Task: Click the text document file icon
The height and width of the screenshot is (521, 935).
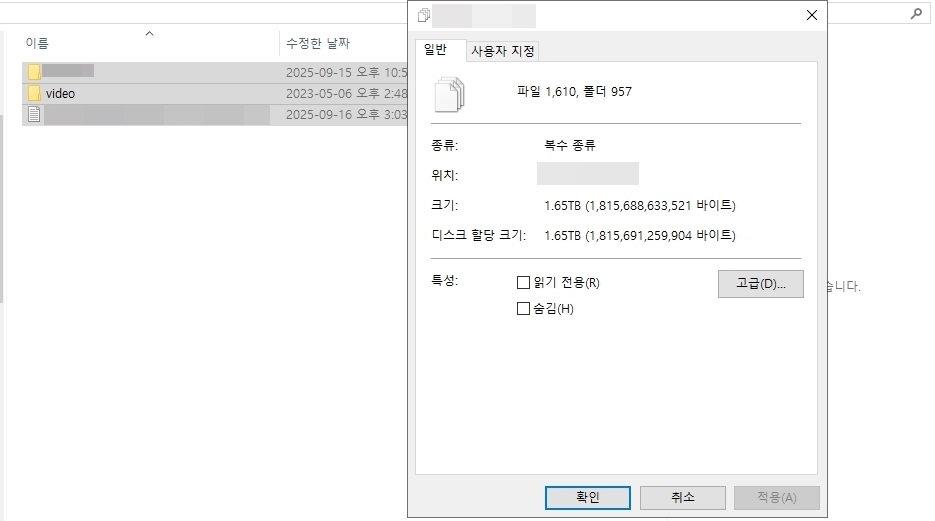Action: tap(34, 114)
